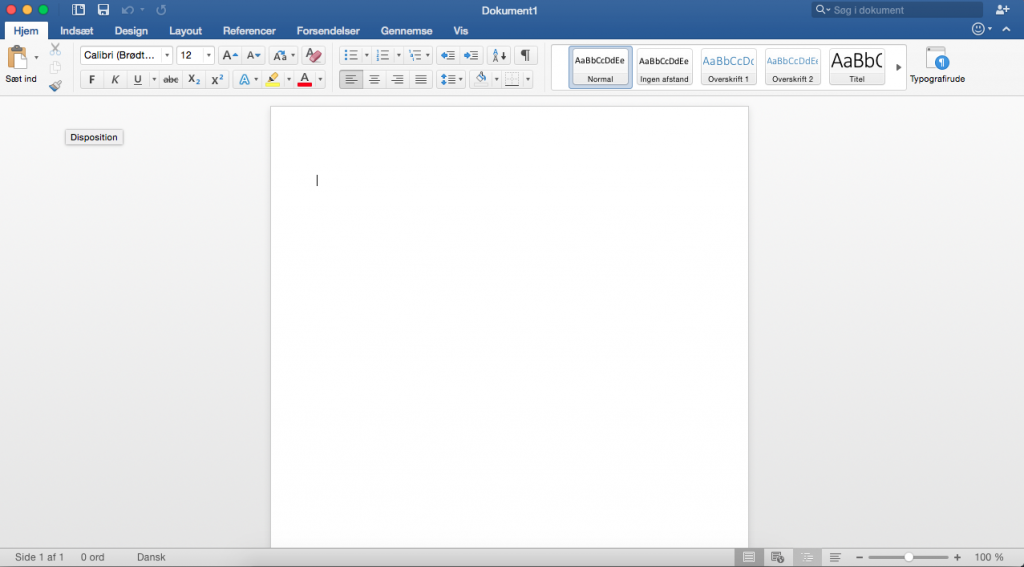This screenshot has width=1024, height=567.
Task: Apply yellow text highlight color
Action: [x=273, y=80]
